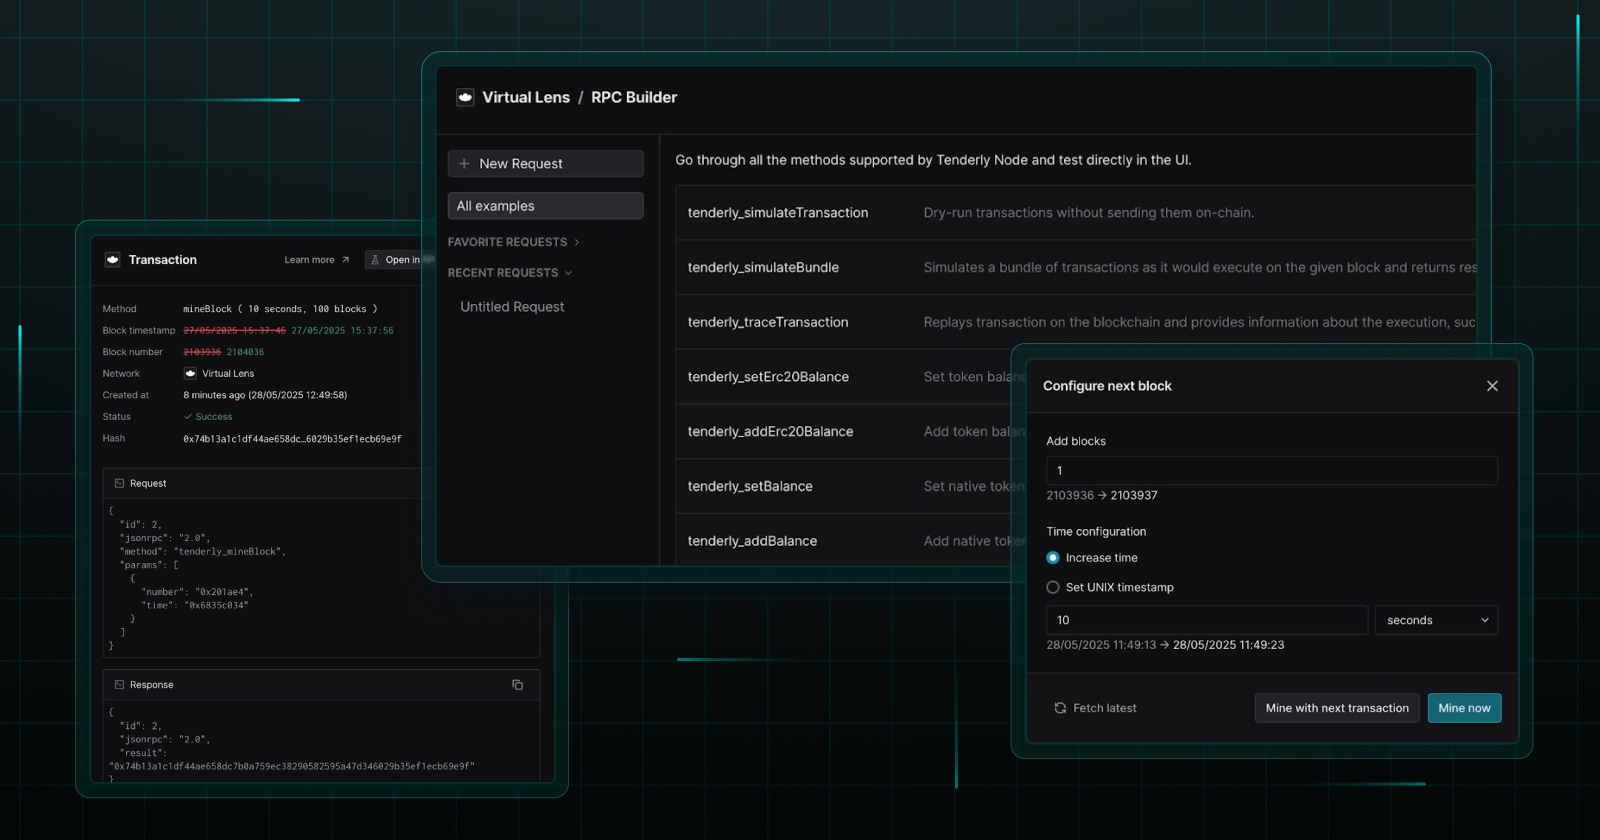Close the Configure next block dialog
1600x840 pixels.
point(1492,386)
